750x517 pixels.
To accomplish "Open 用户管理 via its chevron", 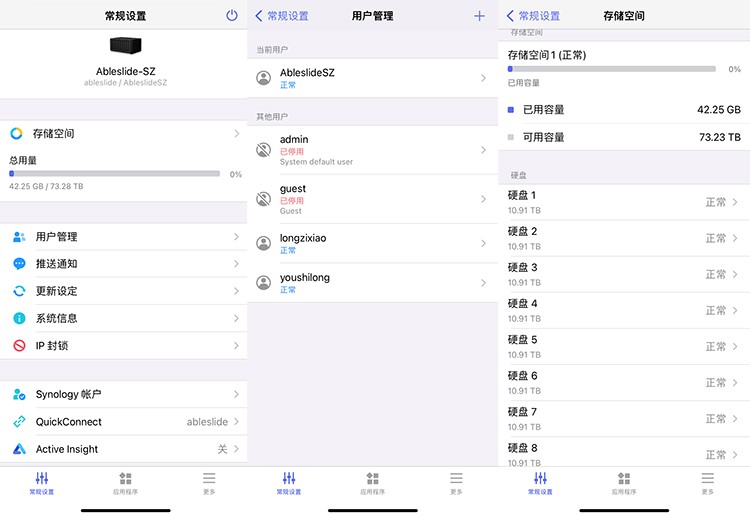I will (x=237, y=237).
